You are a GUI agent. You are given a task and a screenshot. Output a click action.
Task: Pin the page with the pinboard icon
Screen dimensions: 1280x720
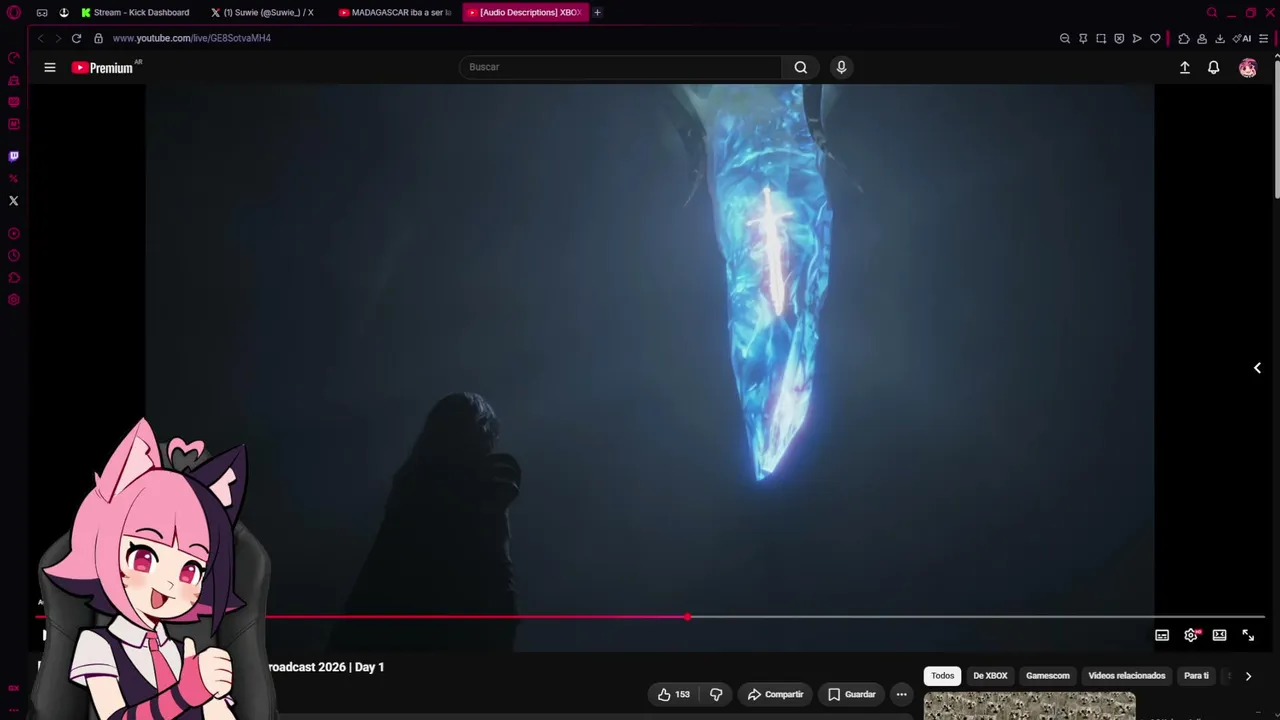click(1083, 38)
